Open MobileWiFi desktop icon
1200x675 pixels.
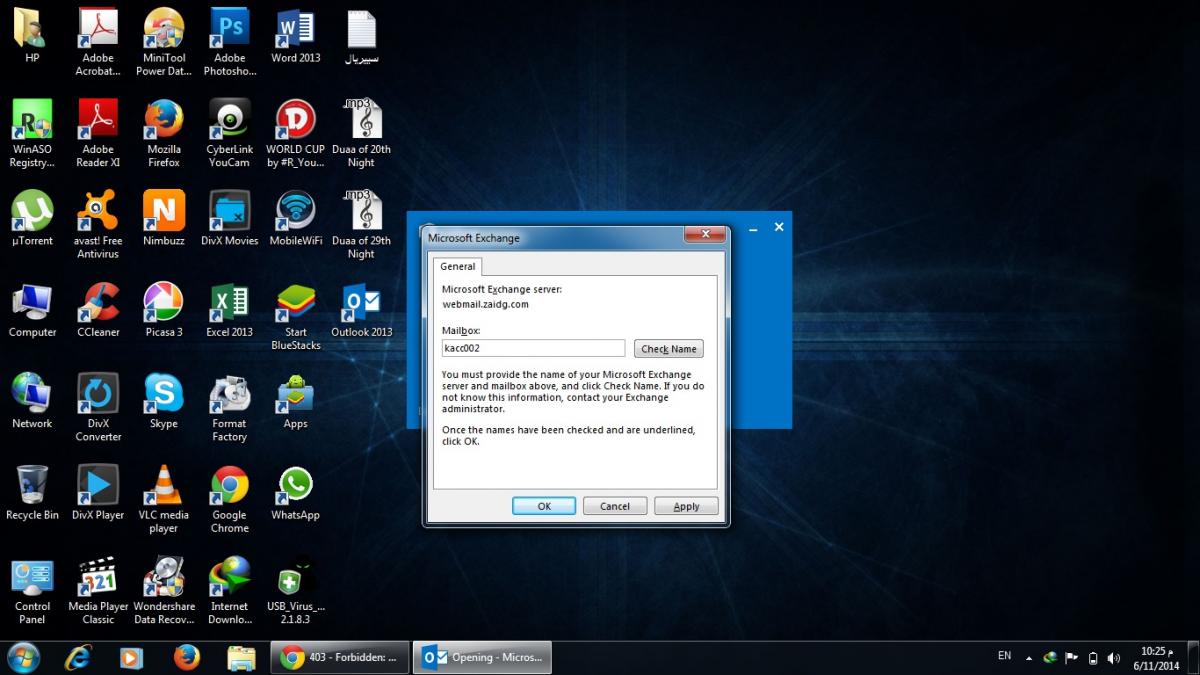point(296,219)
